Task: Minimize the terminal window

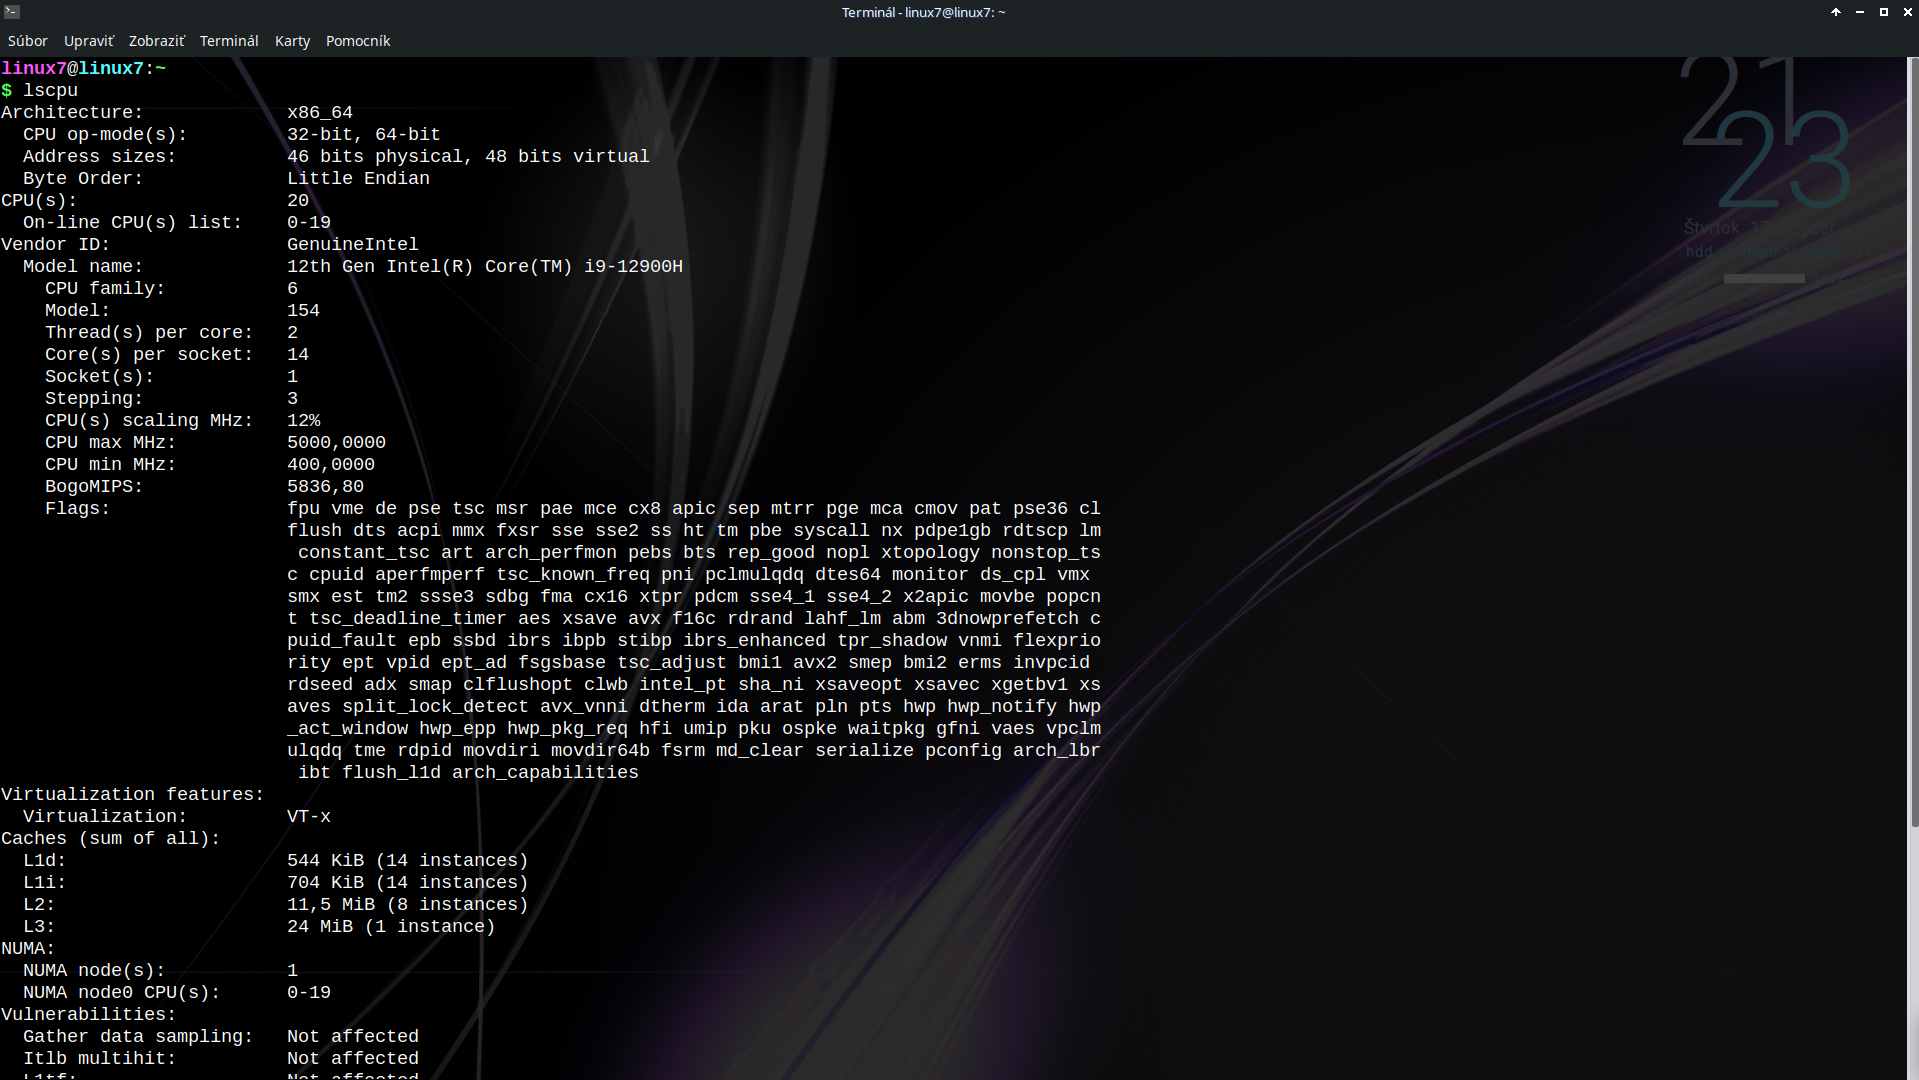Action: pos(1858,11)
